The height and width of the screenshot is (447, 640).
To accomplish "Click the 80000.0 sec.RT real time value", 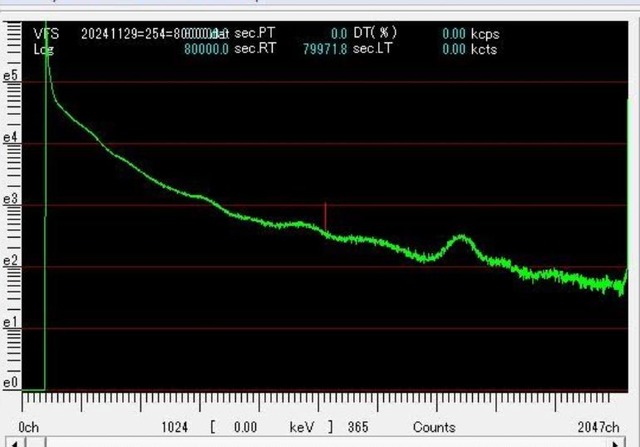I will point(230,49).
